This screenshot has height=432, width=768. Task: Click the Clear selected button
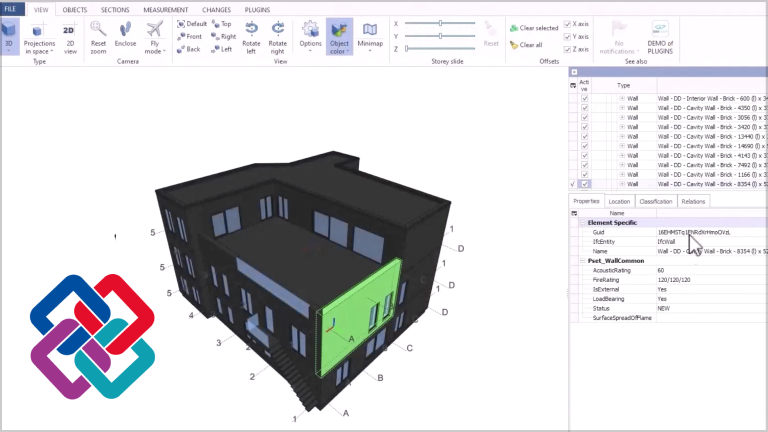[534, 28]
